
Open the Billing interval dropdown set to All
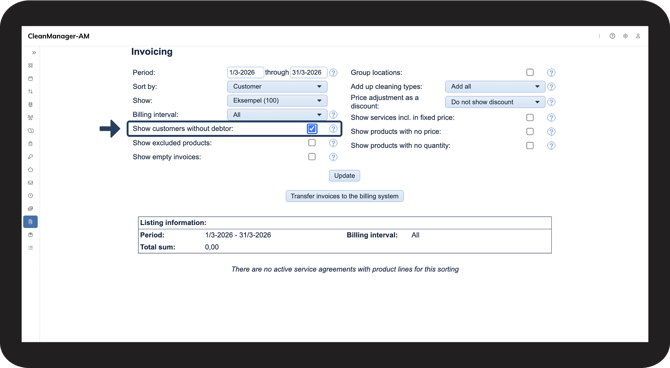coord(277,115)
